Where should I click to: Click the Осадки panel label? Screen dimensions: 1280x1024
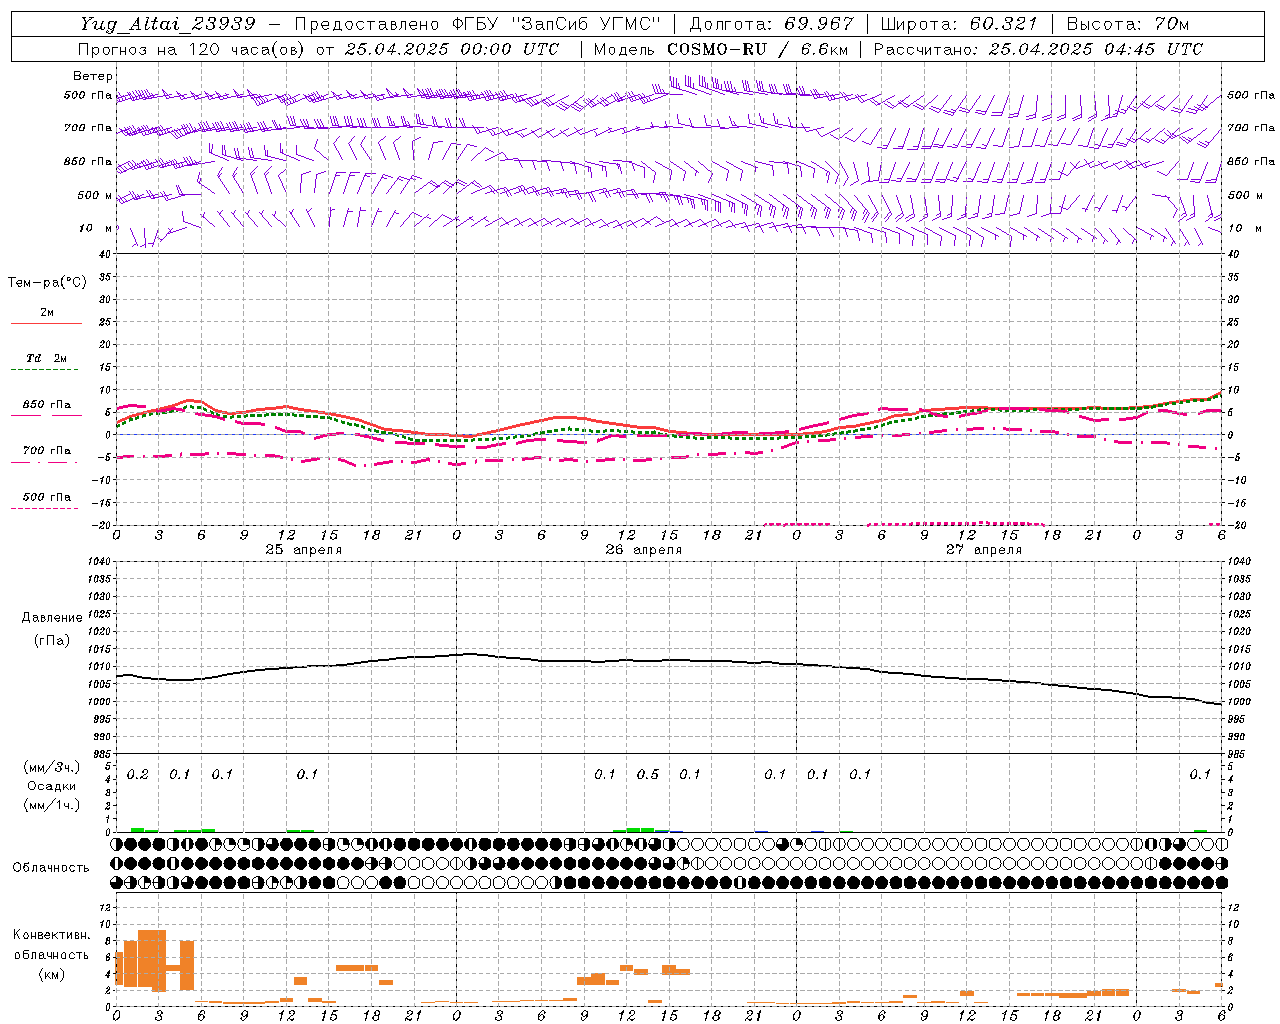tap(52, 786)
